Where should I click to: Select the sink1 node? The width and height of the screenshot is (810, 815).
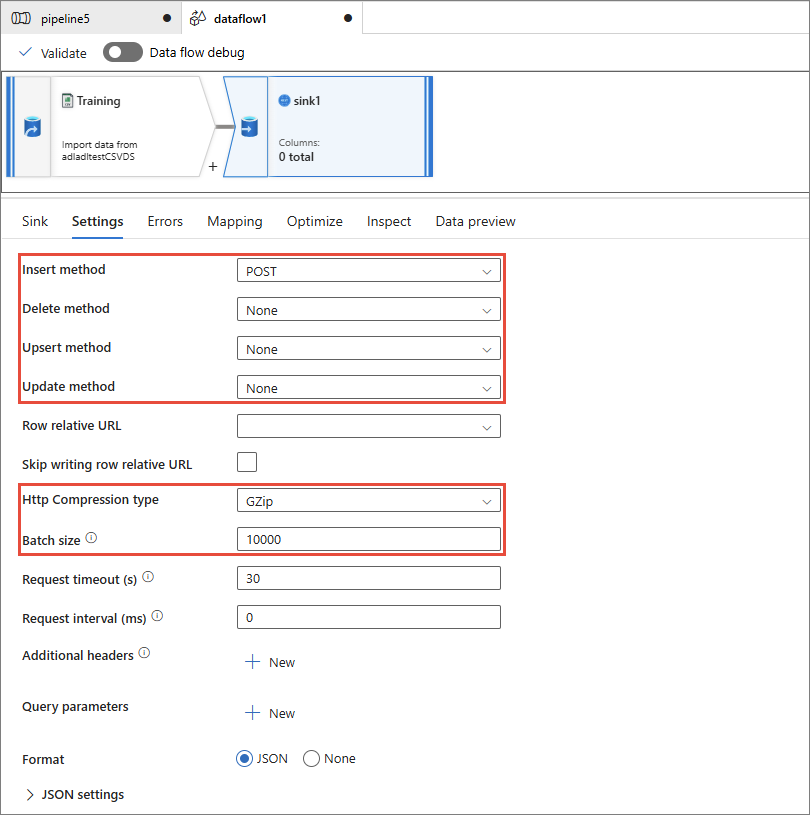(x=328, y=127)
